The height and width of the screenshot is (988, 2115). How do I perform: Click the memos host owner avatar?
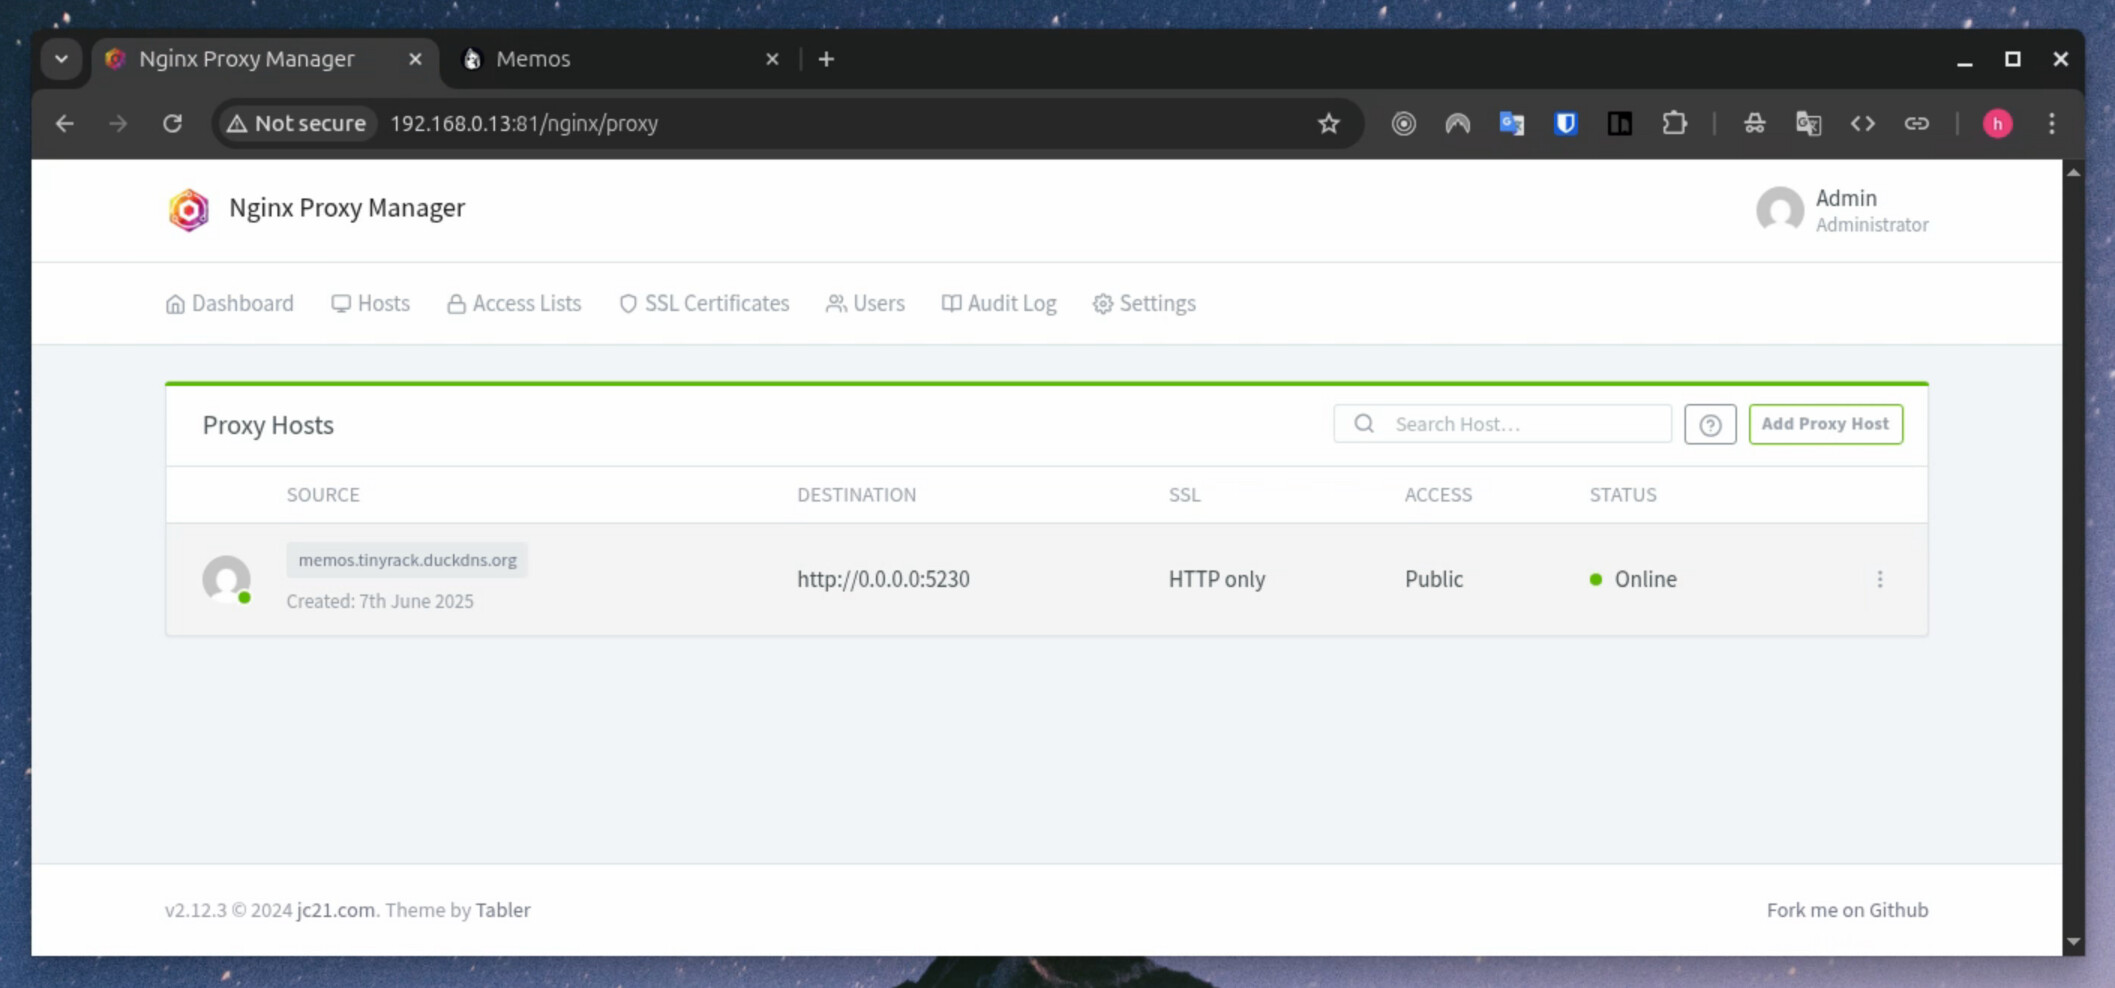point(227,579)
